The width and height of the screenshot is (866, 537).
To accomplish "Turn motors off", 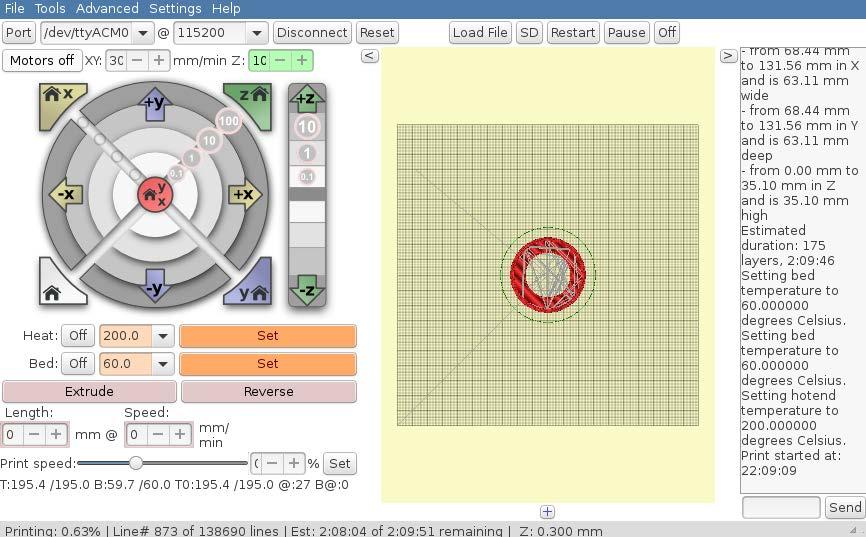I will tap(42, 61).
